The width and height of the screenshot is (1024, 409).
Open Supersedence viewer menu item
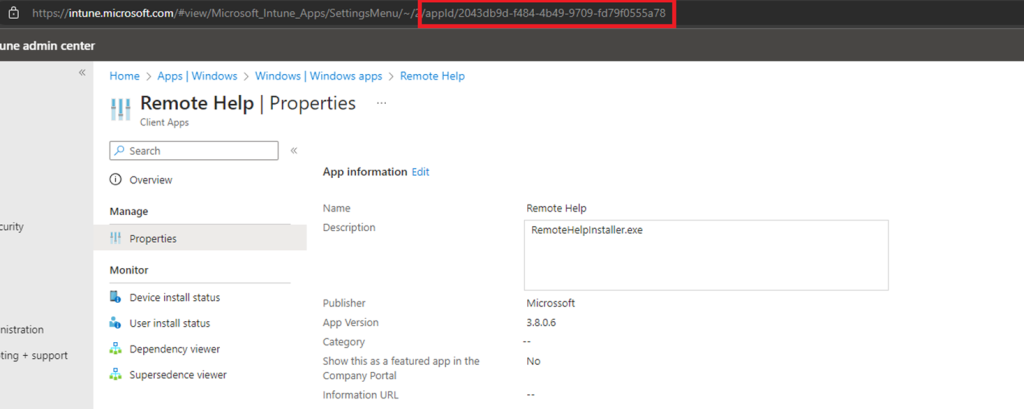(x=177, y=375)
